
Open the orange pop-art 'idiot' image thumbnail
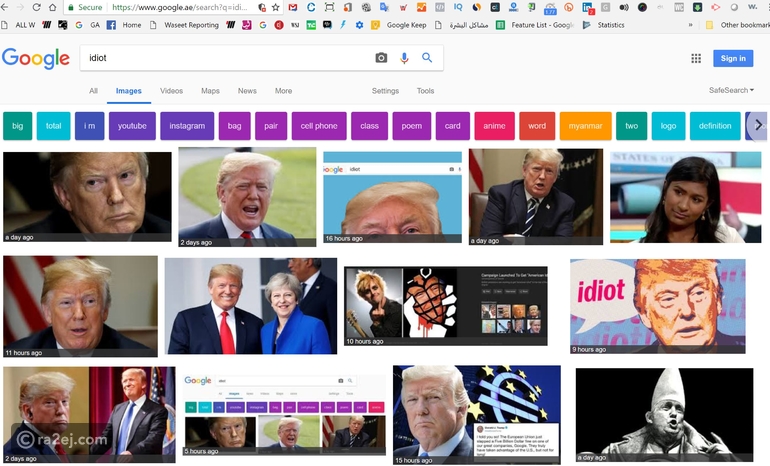click(657, 306)
